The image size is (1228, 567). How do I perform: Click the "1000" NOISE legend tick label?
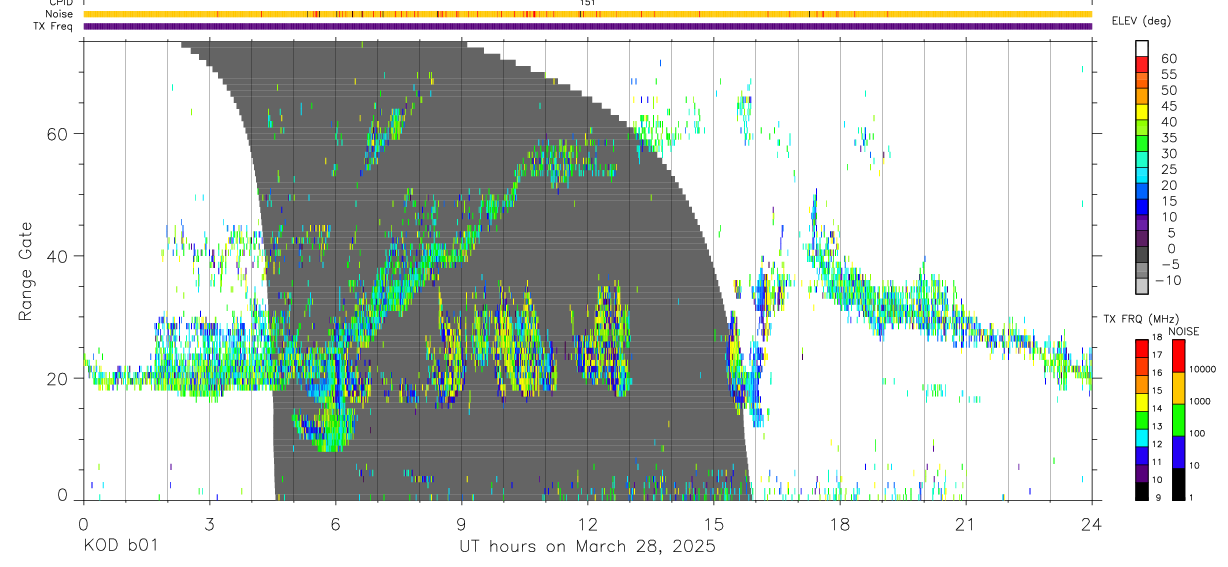point(1200,401)
